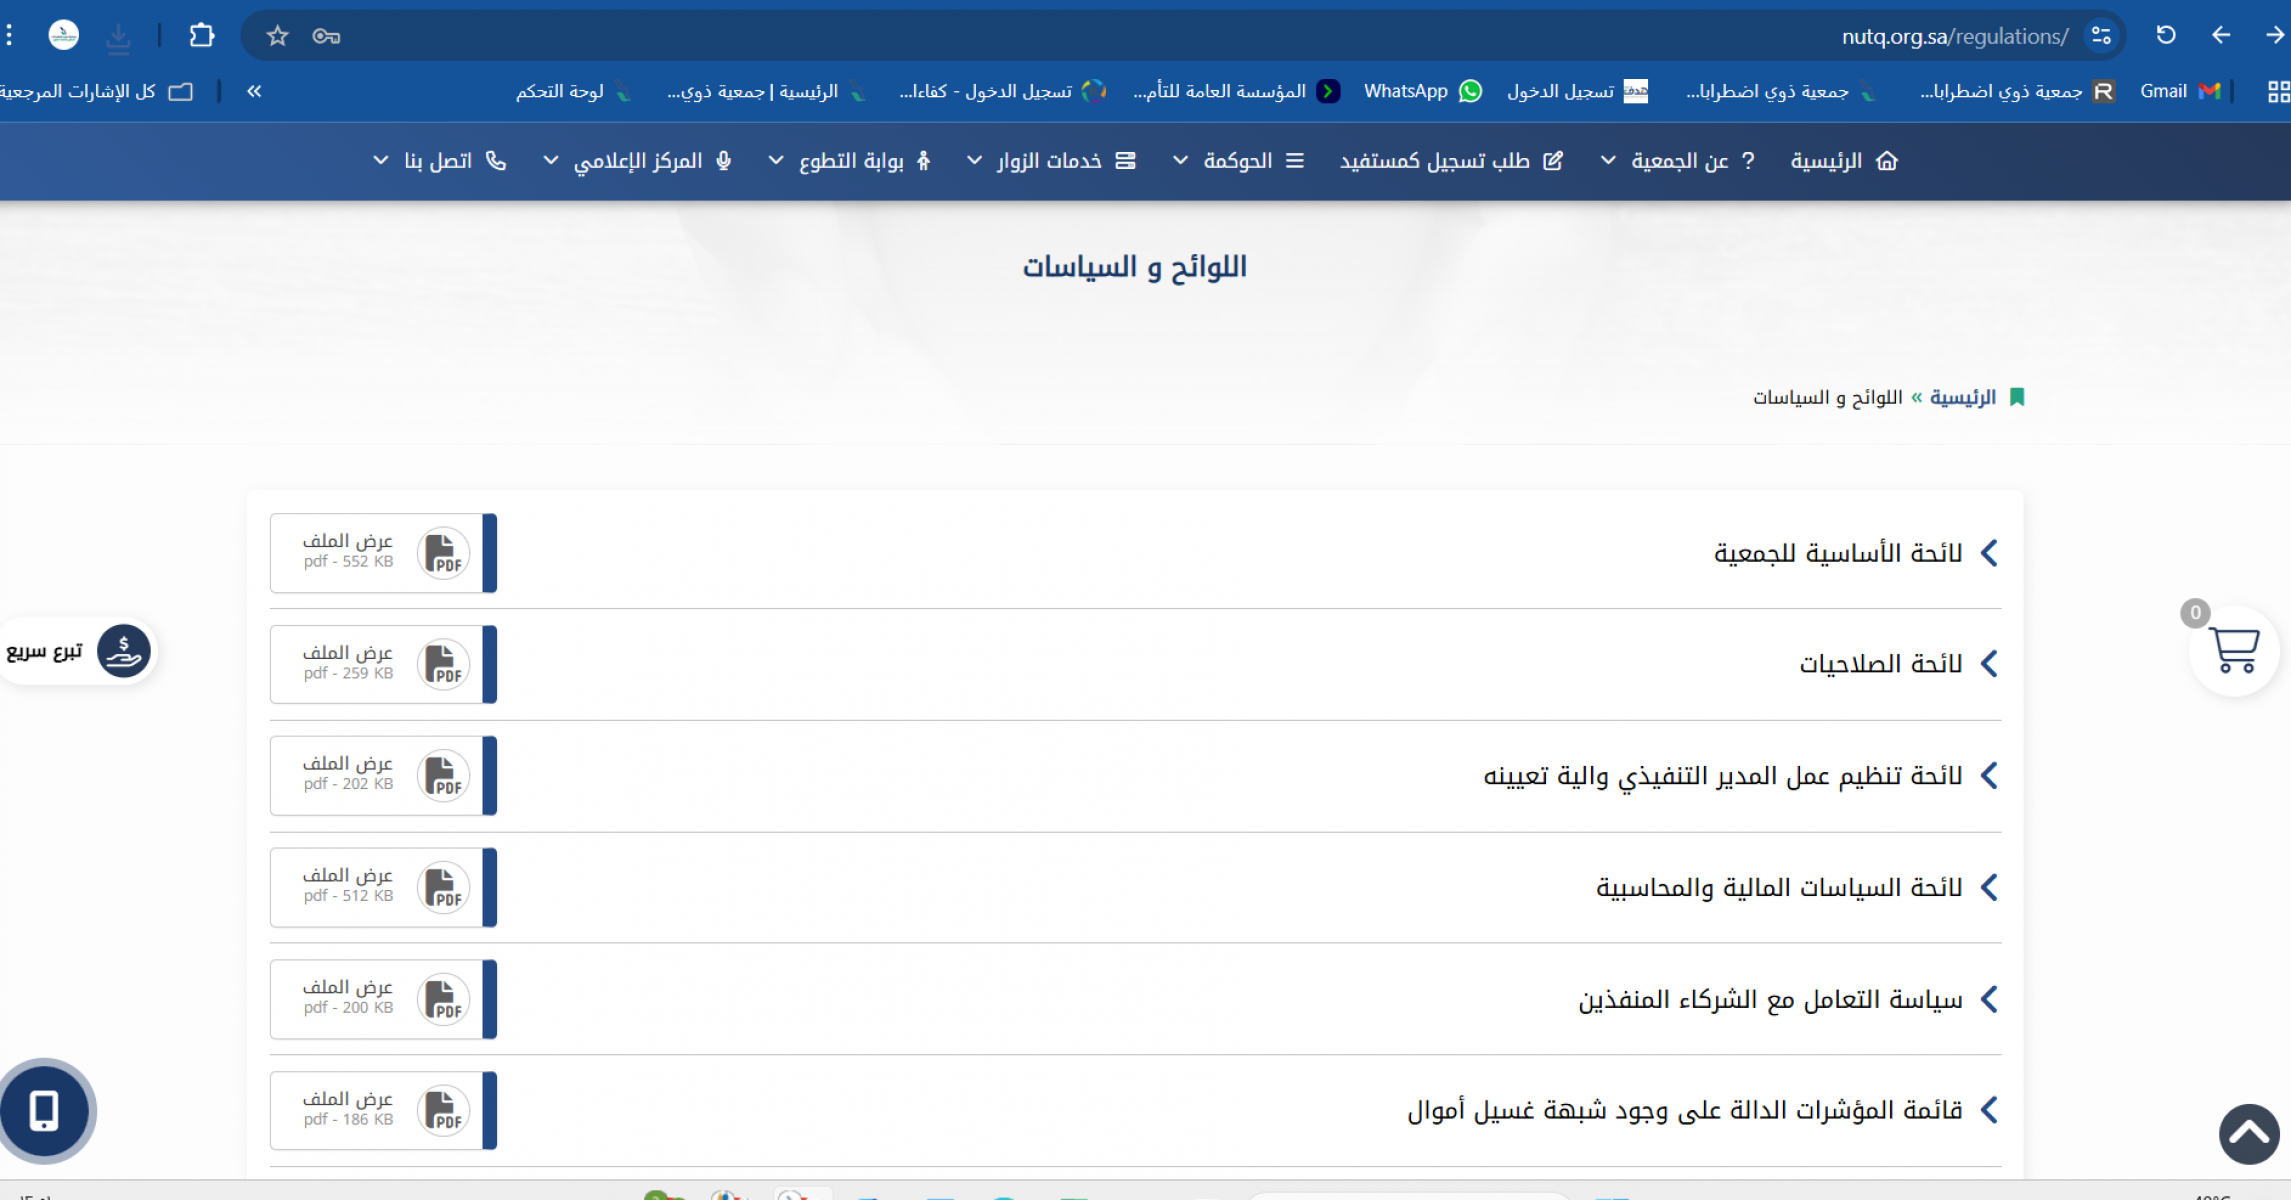
Task: Open the خدمات الزوار menu
Action: (x=1048, y=161)
